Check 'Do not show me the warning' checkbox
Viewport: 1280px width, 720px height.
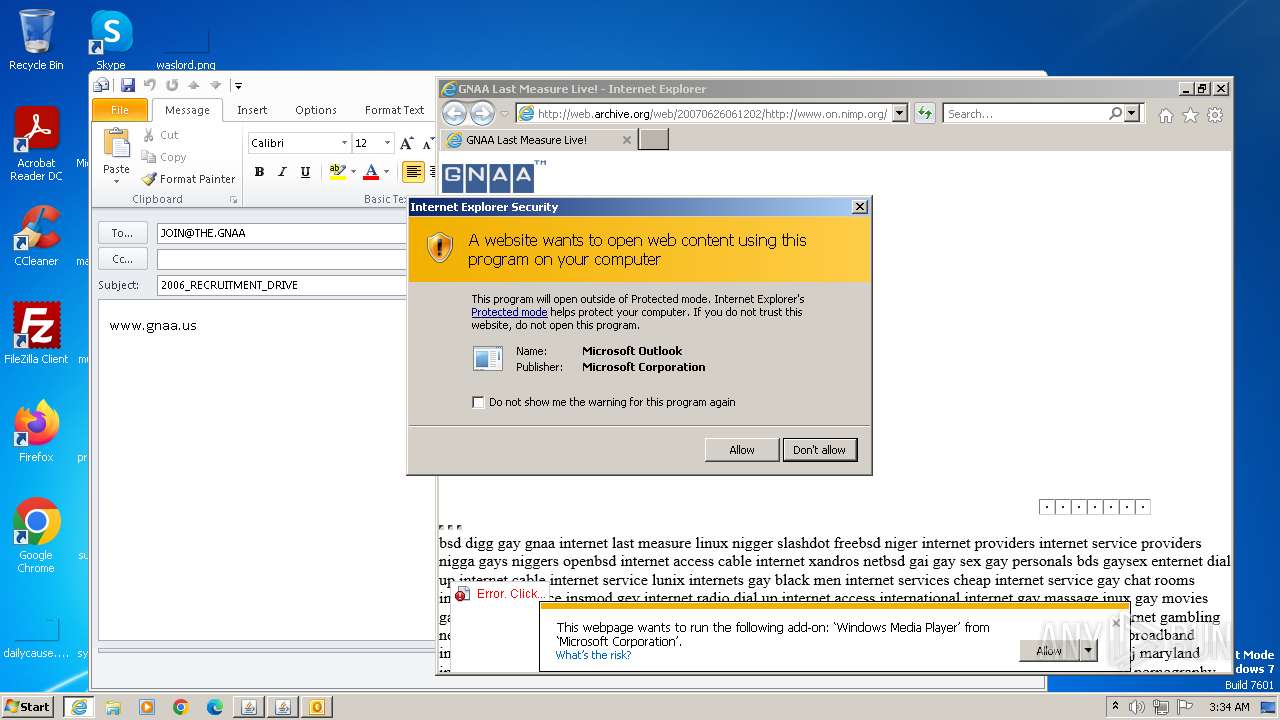click(x=478, y=402)
